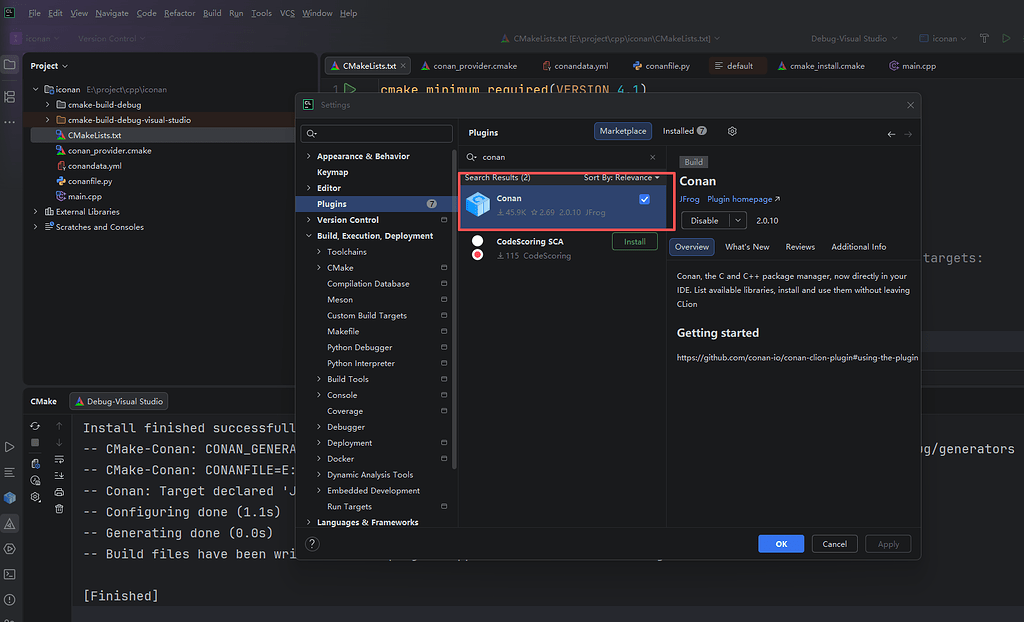This screenshot has width=1024, height=622.
Task: Switch to the main.cpp editor tab
Action: (x=912, y=66)
